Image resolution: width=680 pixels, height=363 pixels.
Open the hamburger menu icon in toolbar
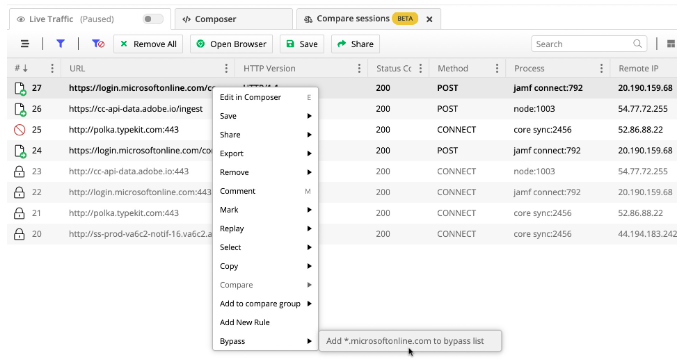coord(25,44)
